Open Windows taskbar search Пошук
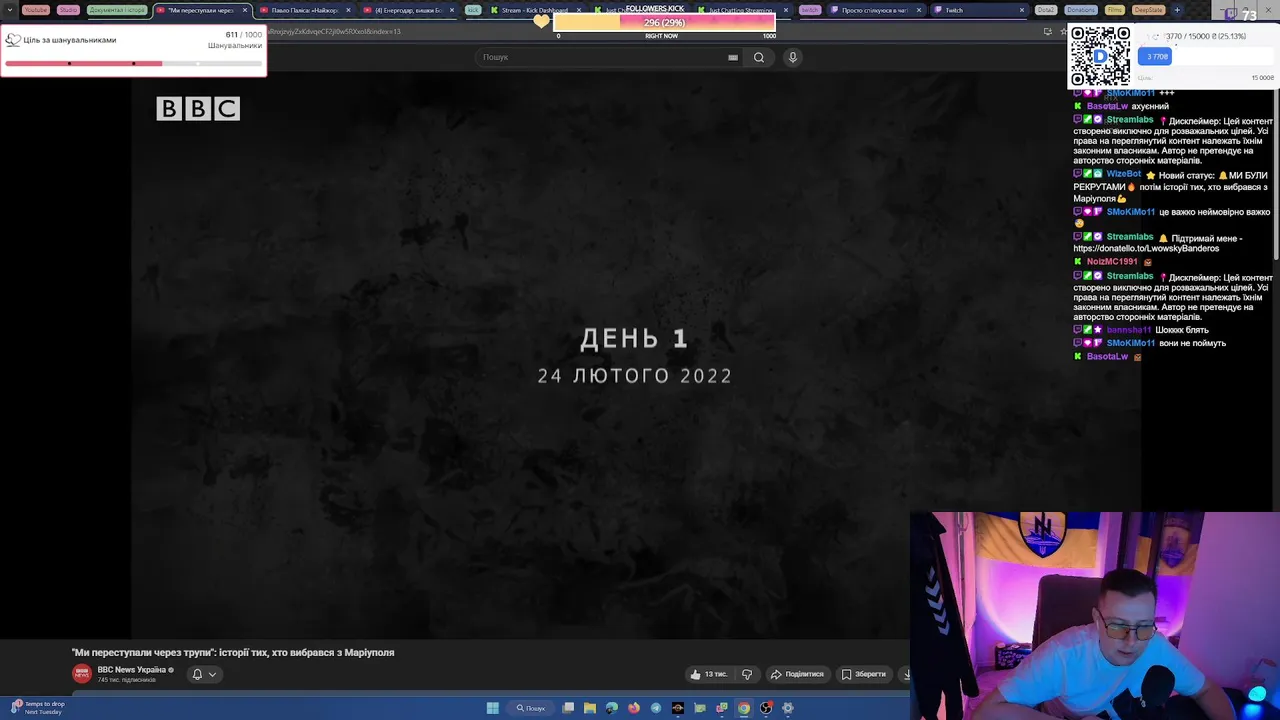Image resolution: width=1280 pixels, height=720 pixels. click(x=530, y=708)
